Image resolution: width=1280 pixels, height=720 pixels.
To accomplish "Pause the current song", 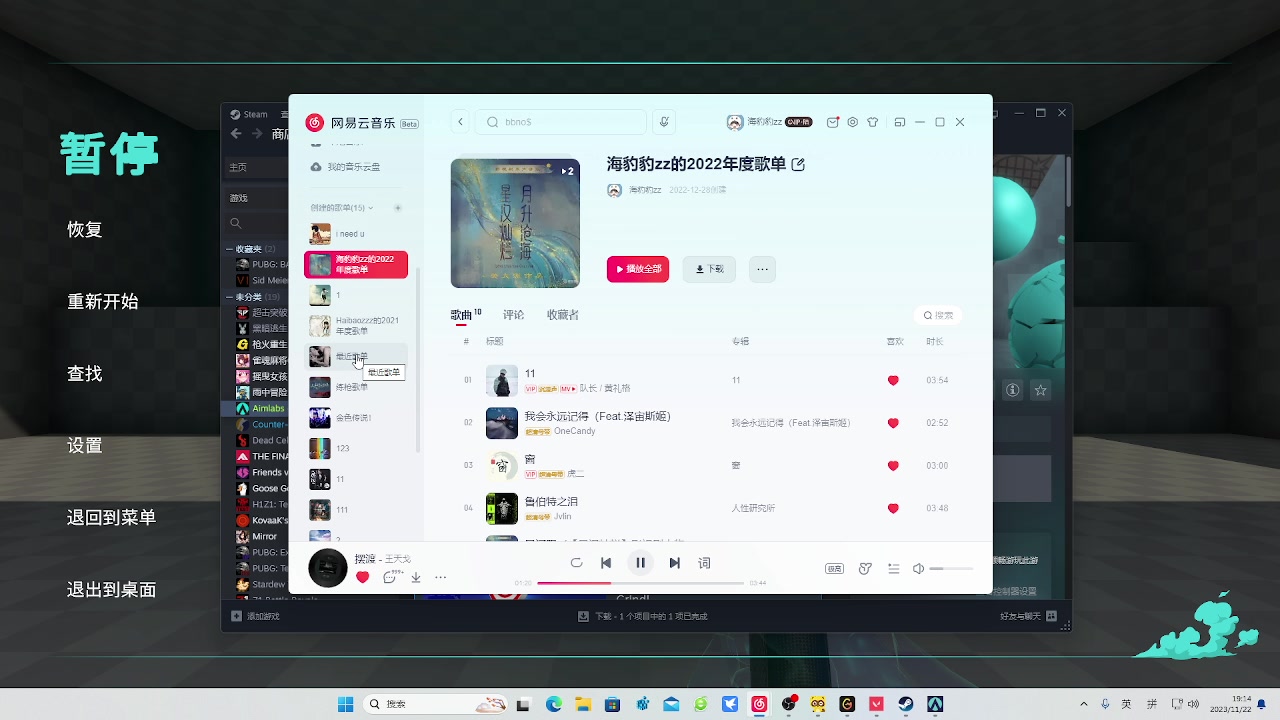I will pyautogui.click(x=640, y=563).
